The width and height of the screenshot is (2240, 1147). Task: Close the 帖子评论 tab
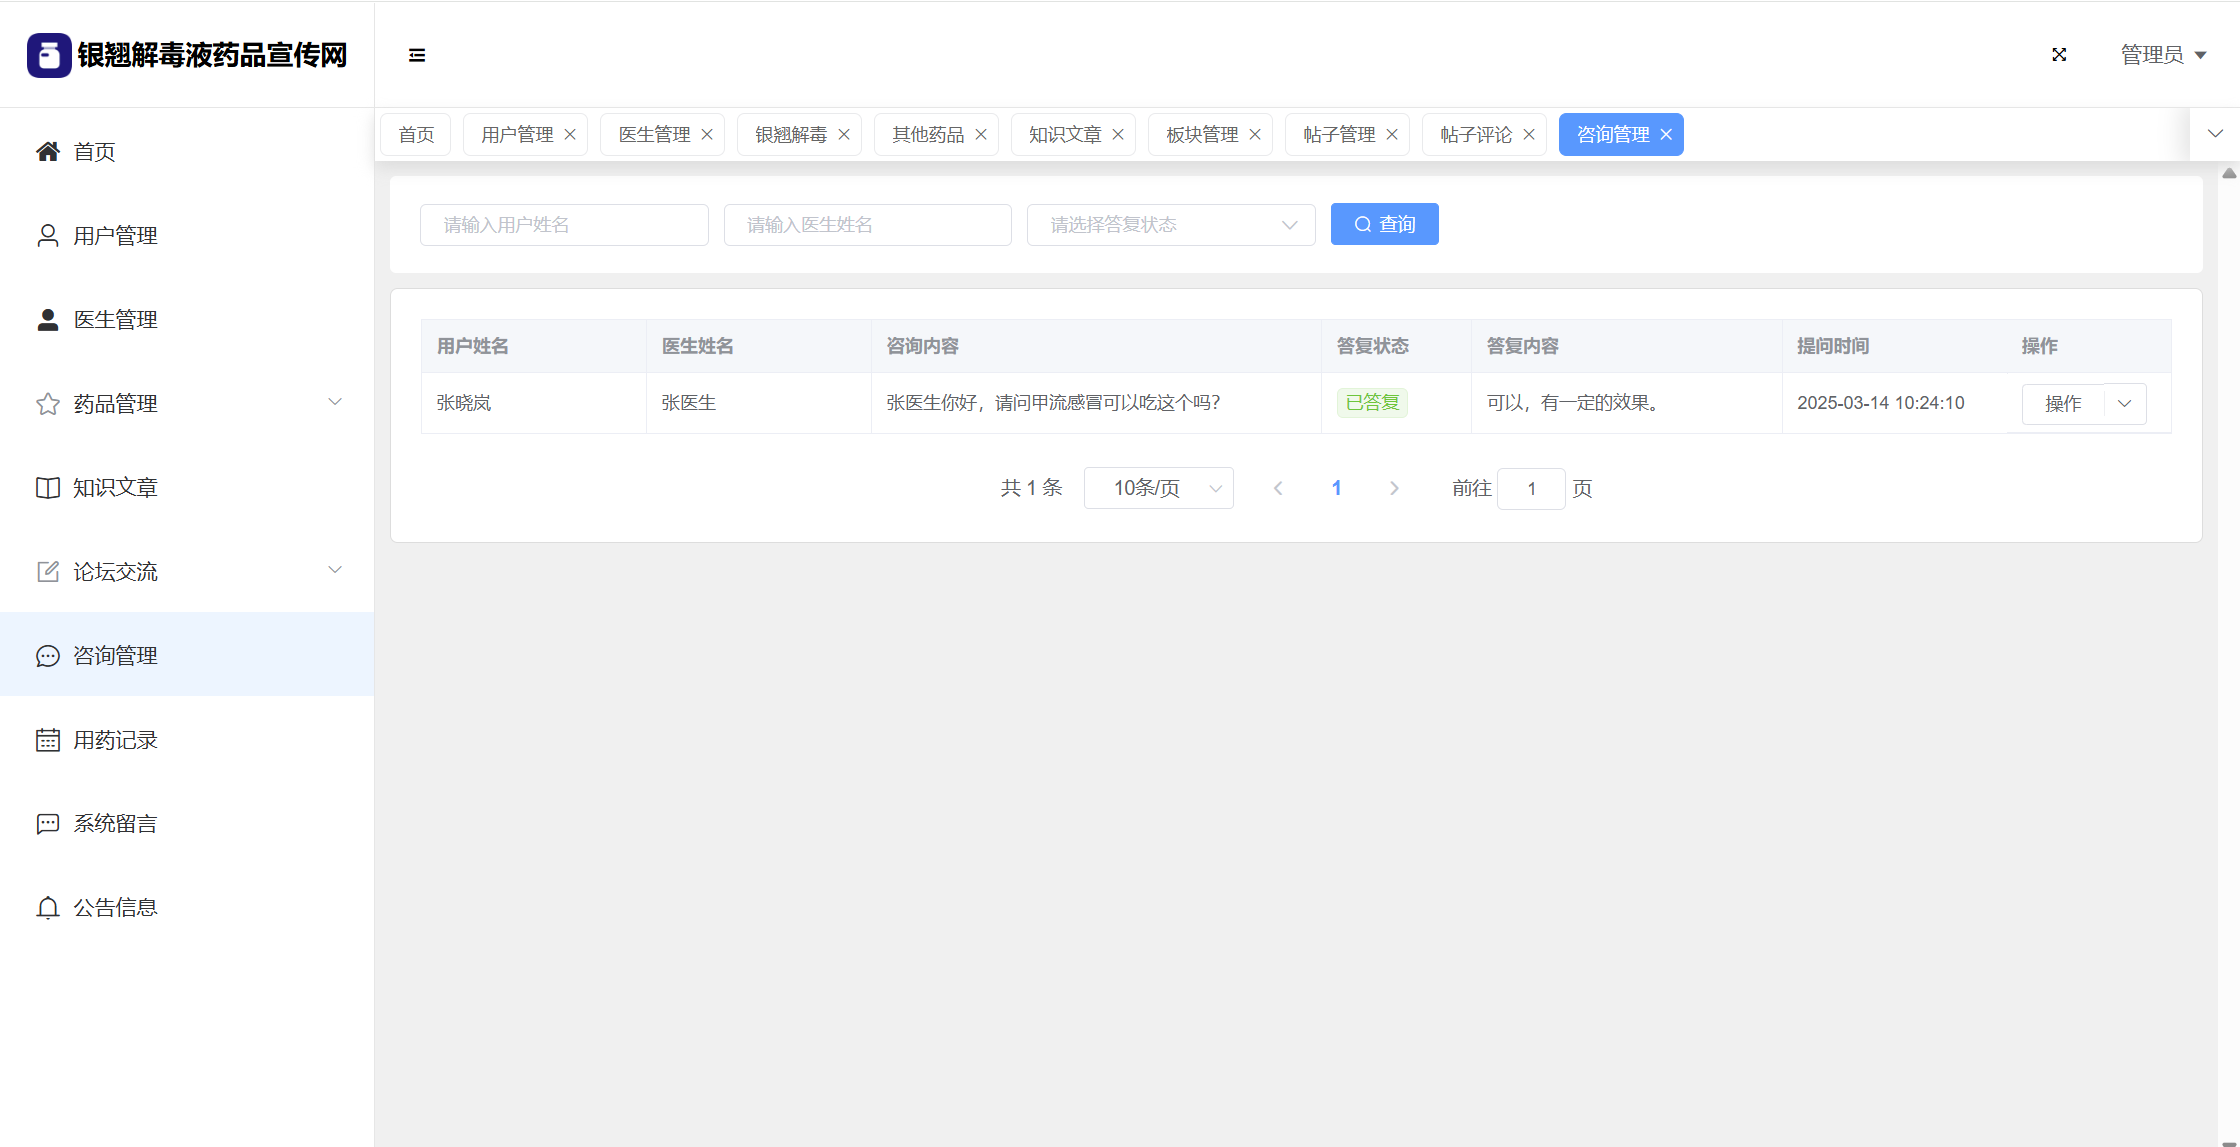[x=1529, y=135]
